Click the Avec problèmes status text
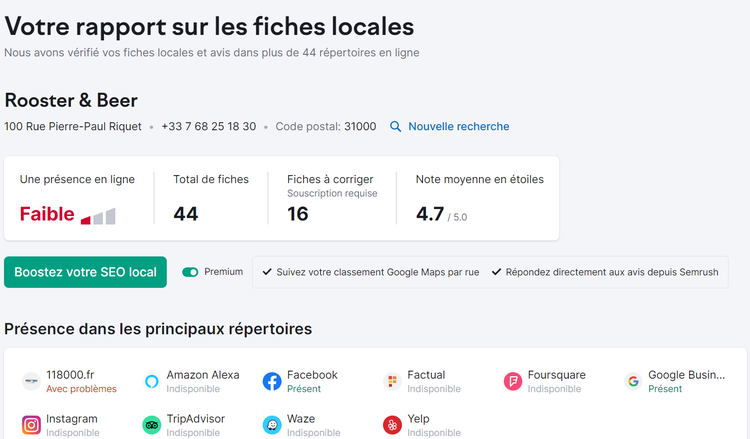 (x=81, y=389)
